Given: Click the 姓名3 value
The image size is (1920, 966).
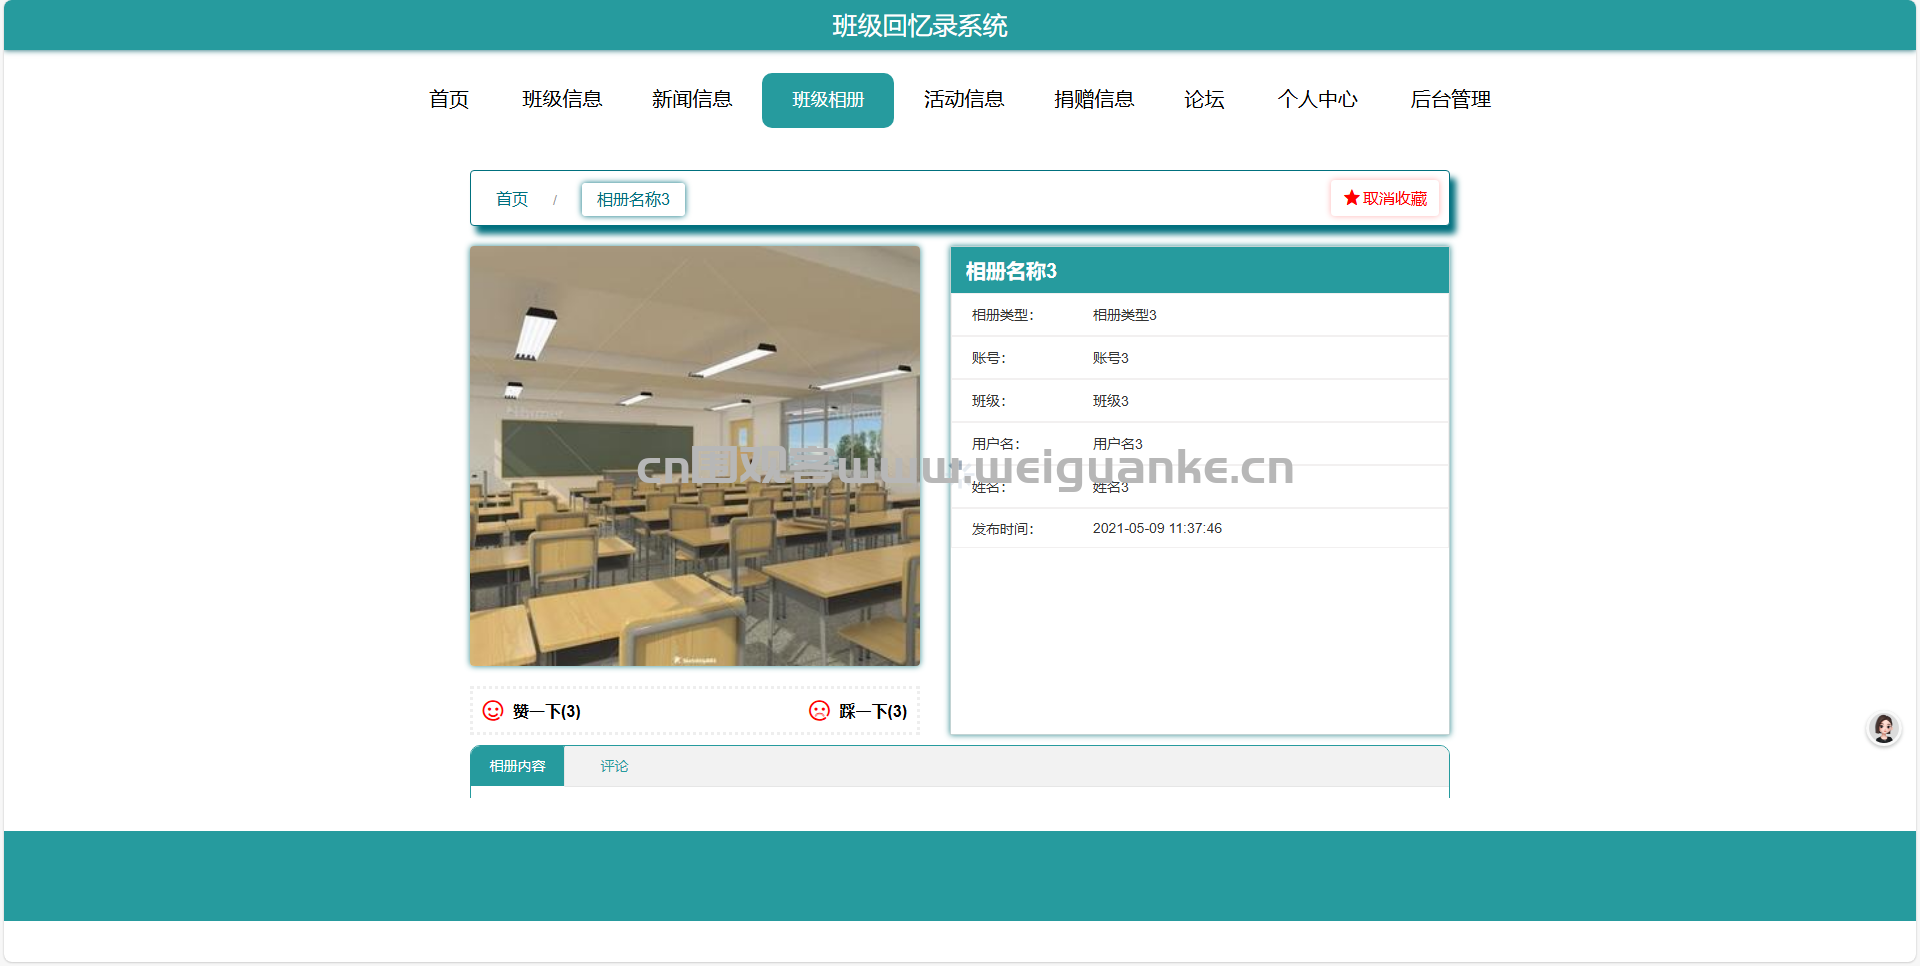Looking at the screenshot, I should click(1110, 487).
